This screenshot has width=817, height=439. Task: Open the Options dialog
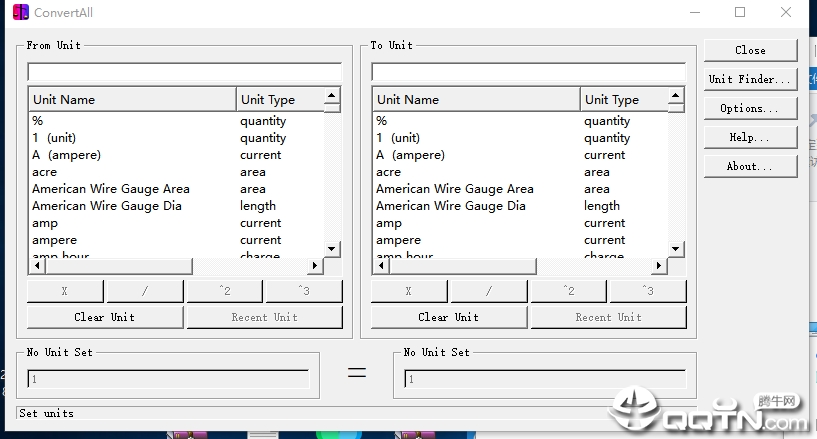(750, 108)
